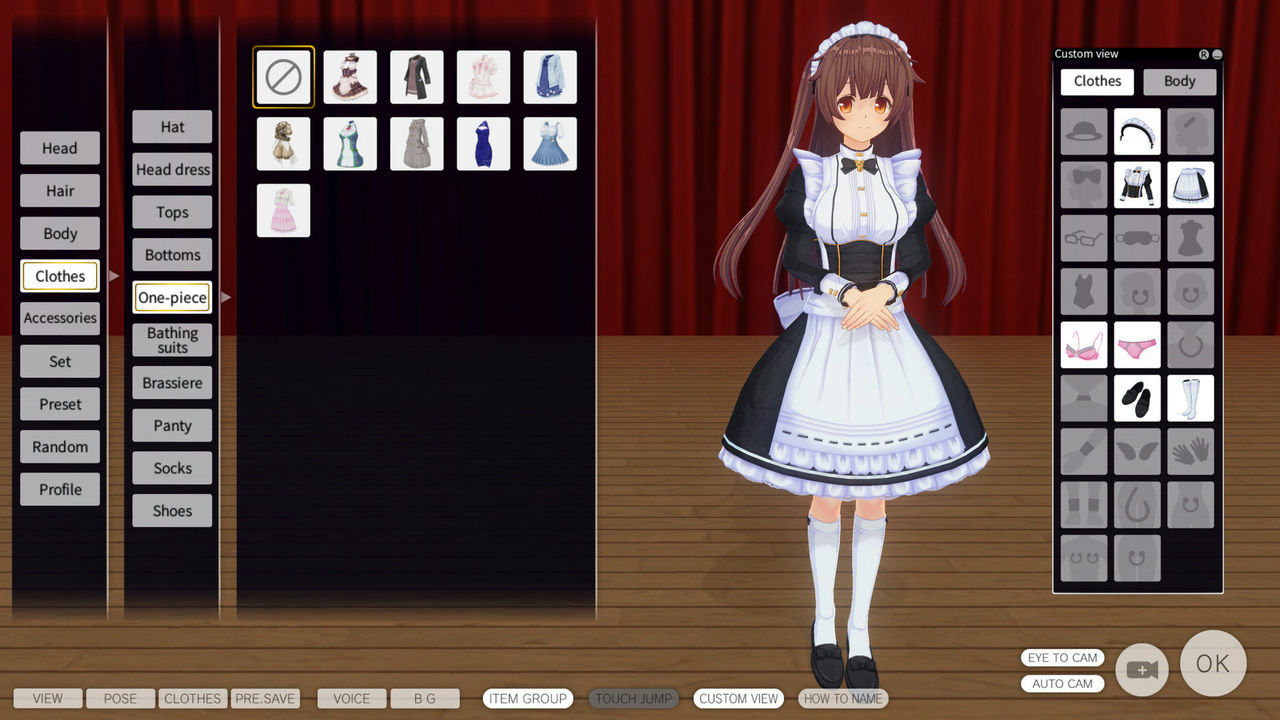Open the Accessories category in the left menu
Image resolution: width=1280 pixels, height=720 pixels.
point(59,318)
